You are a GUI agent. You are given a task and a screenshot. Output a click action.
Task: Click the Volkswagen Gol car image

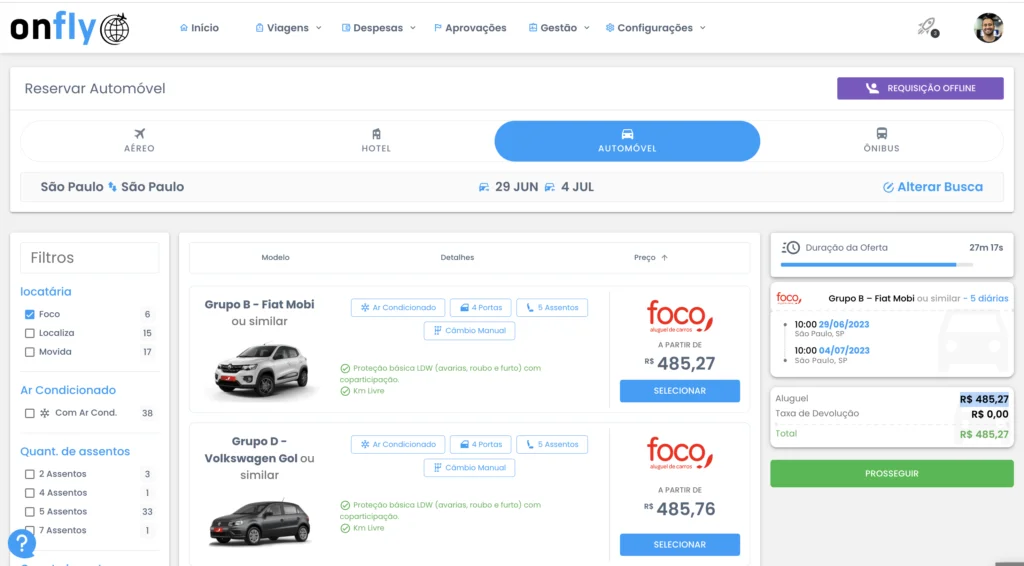(x=260, y=522)
